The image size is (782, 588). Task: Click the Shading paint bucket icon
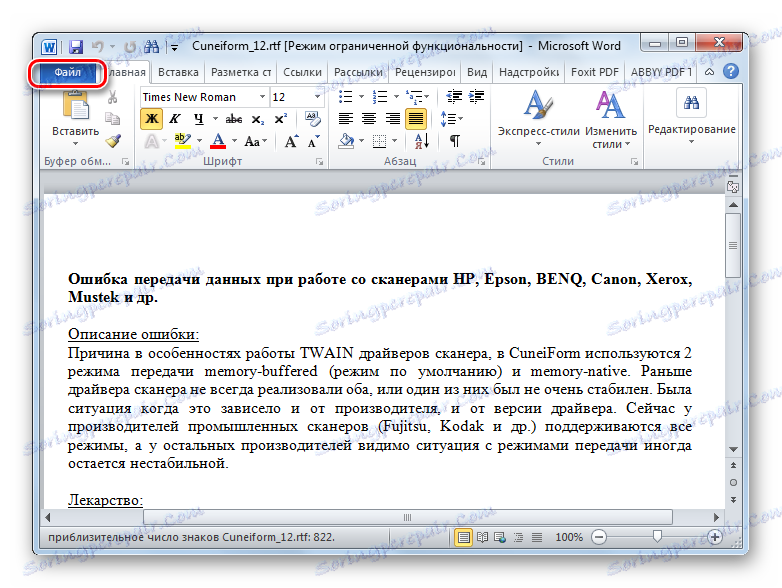(x=346, y=141)
